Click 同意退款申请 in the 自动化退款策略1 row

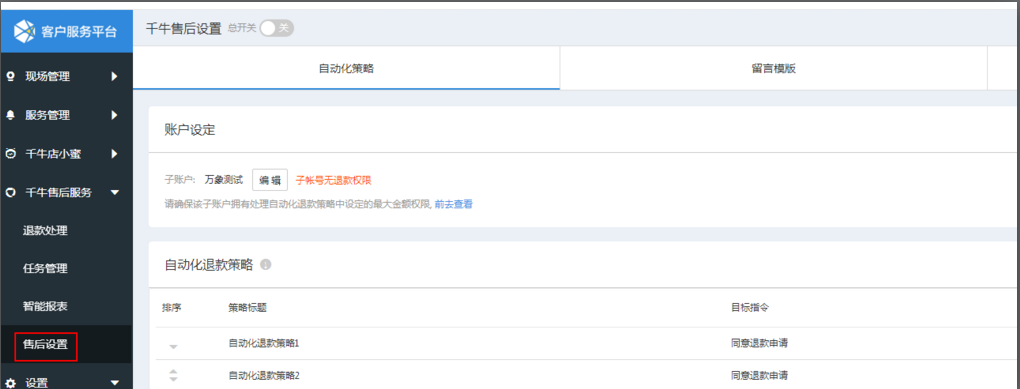coord(760,343)
